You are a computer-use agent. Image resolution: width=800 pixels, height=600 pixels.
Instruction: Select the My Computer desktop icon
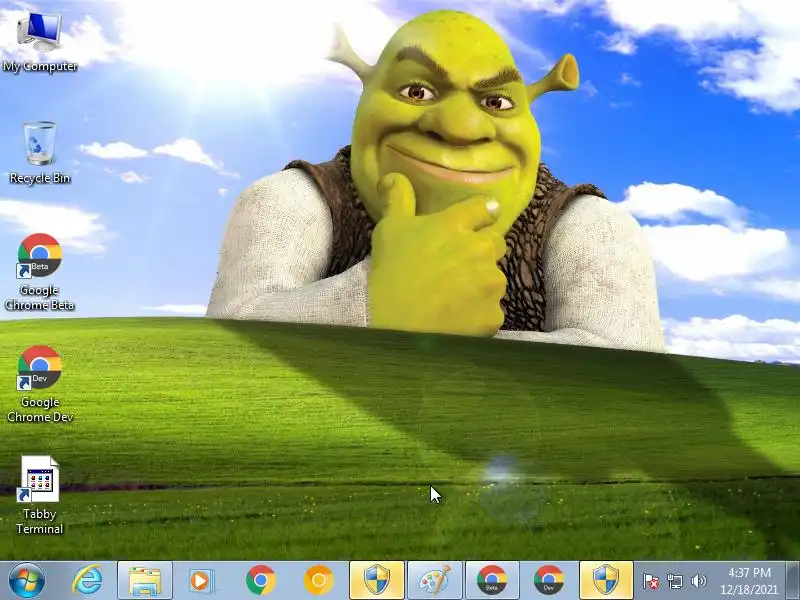click(x=40, y=43)
